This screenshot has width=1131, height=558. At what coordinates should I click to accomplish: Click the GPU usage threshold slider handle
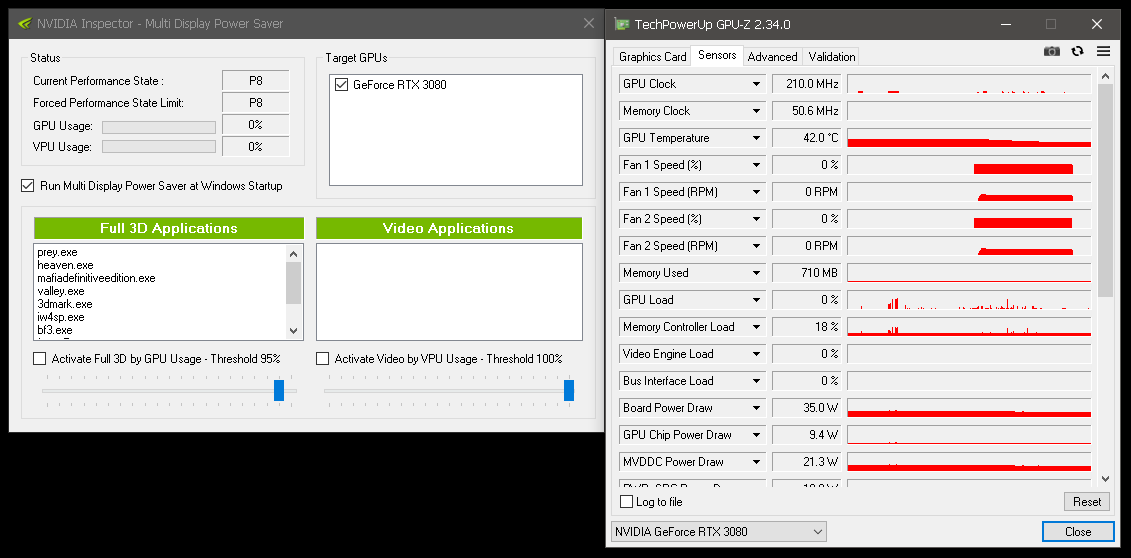(x=279, y=390)
